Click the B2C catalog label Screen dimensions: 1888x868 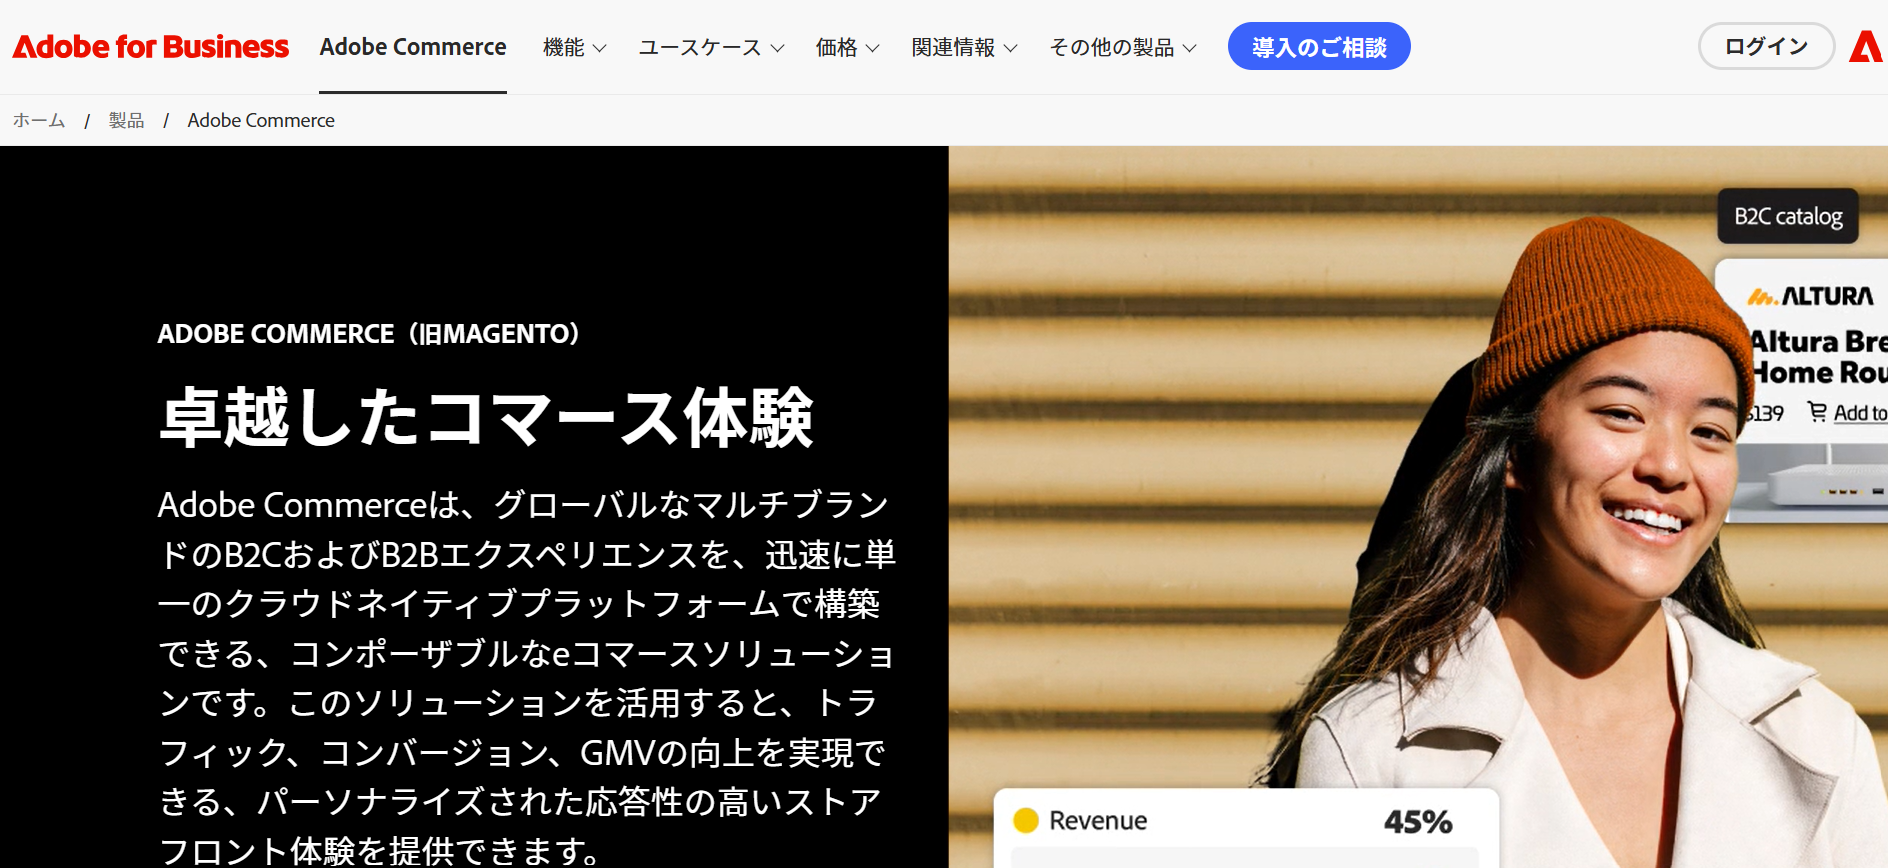click(x=1788, y=216)
